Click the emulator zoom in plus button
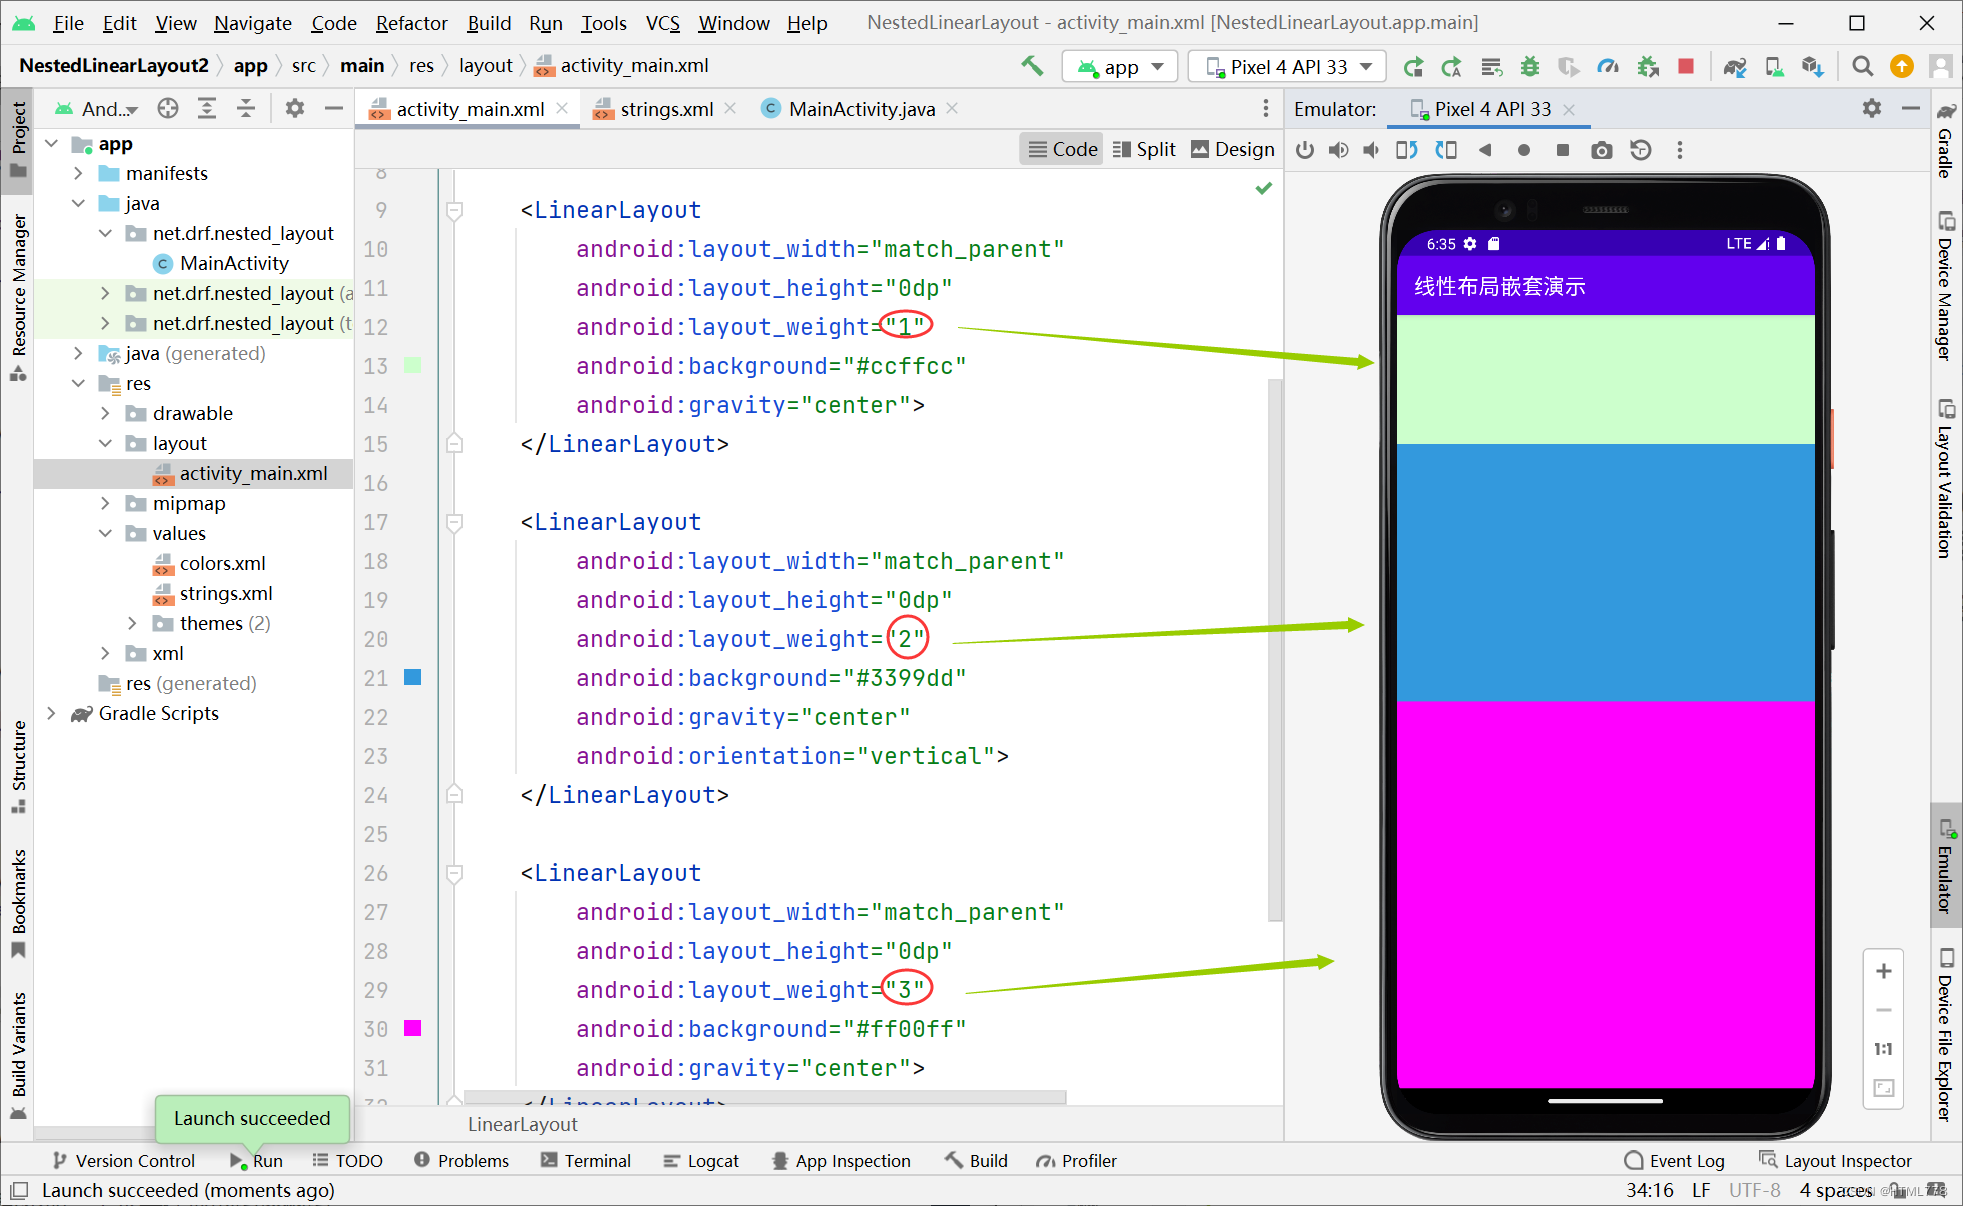This screenshot has width=1963, height=1206. click(1884, 971)
